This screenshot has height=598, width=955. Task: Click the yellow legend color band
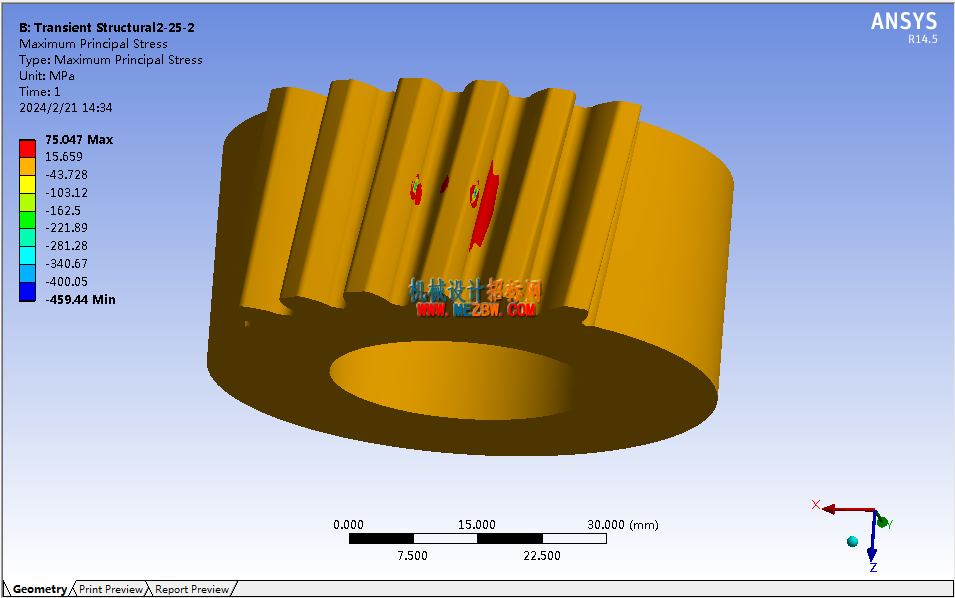pos(27,185)
